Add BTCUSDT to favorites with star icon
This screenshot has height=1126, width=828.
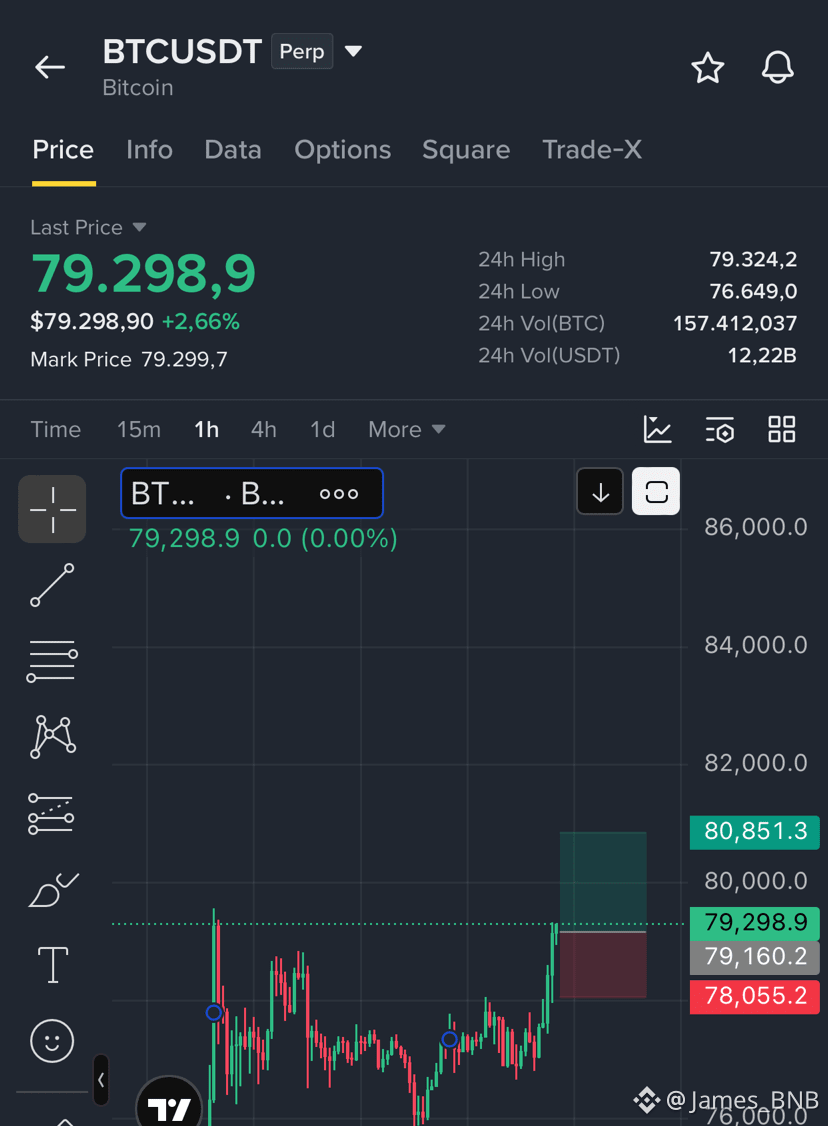(707, 68)
